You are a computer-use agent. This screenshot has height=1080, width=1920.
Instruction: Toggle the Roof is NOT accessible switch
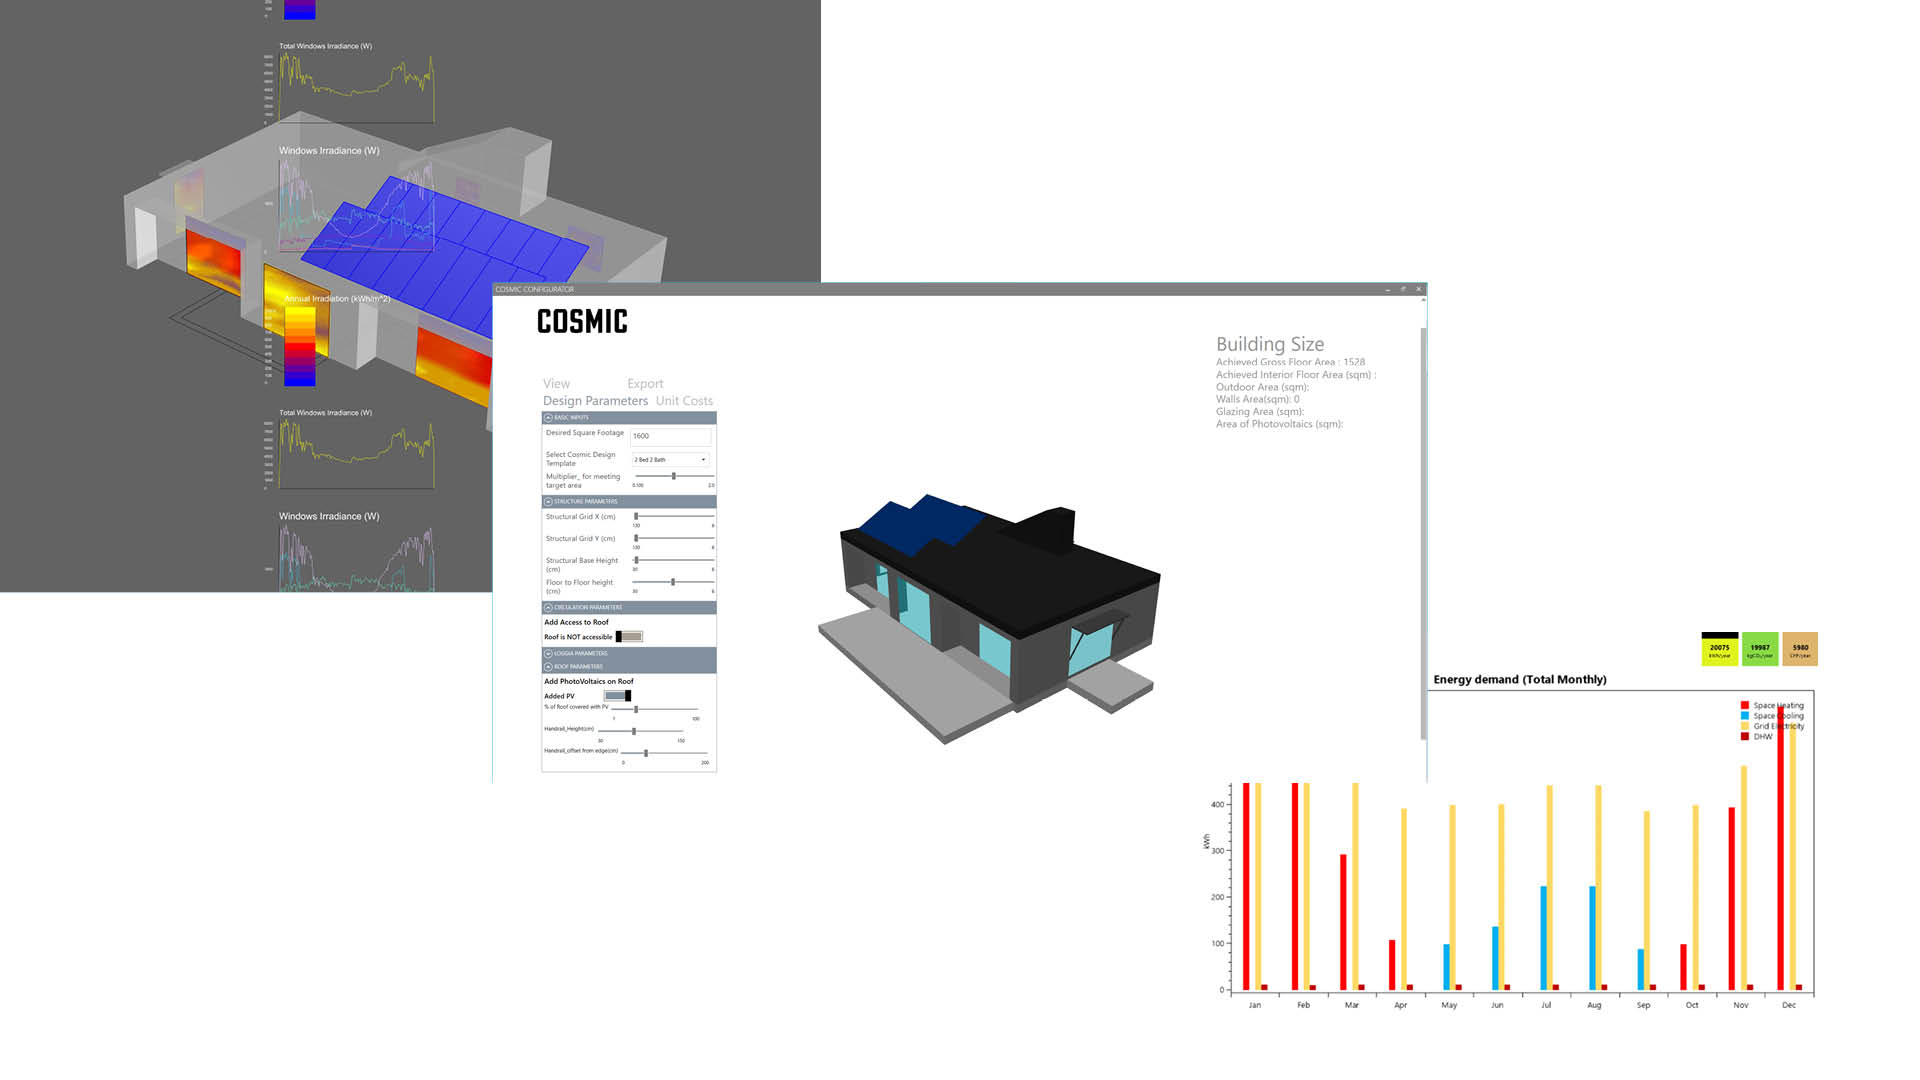pos(629,637)
